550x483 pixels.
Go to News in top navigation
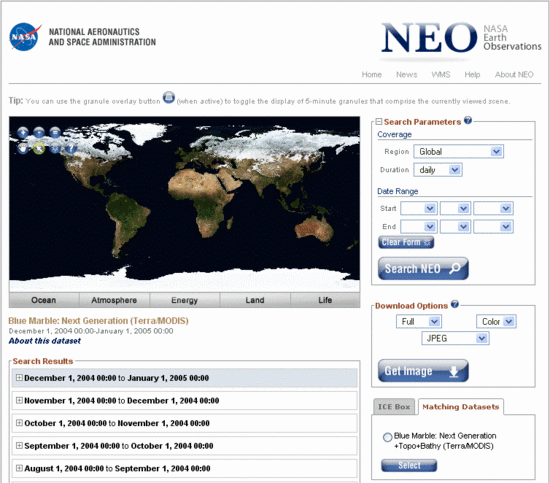pyautogui.click(x=407, y=74)
